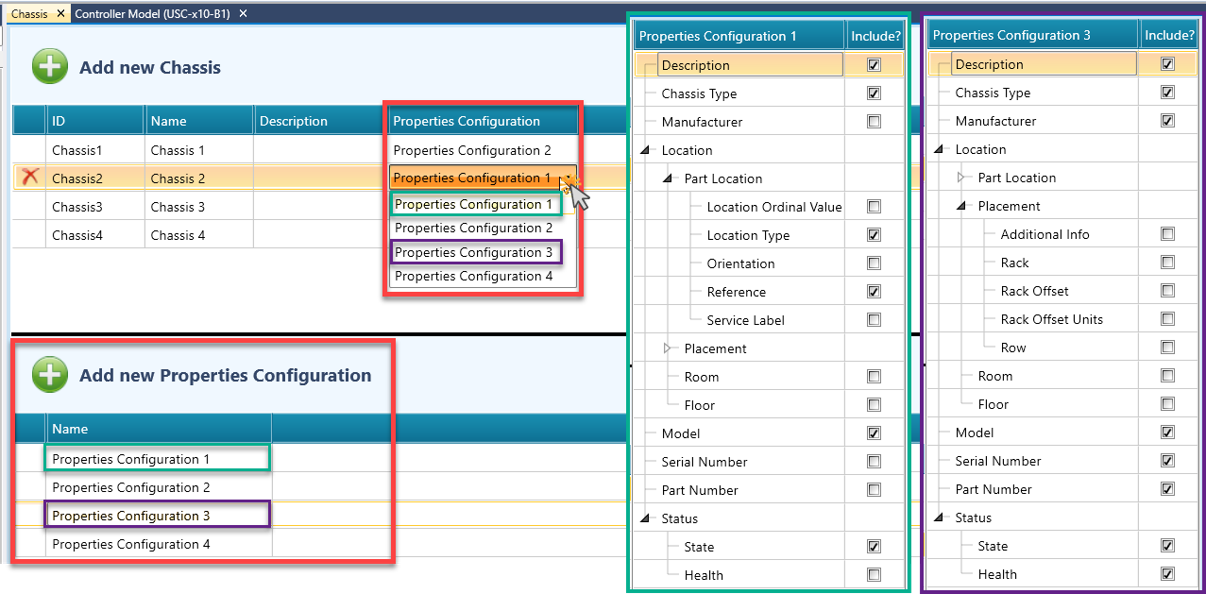
Task: Select Properties Configuration 3 from the dropdown list
Action: pyautogui.click(x=473, y=252)
